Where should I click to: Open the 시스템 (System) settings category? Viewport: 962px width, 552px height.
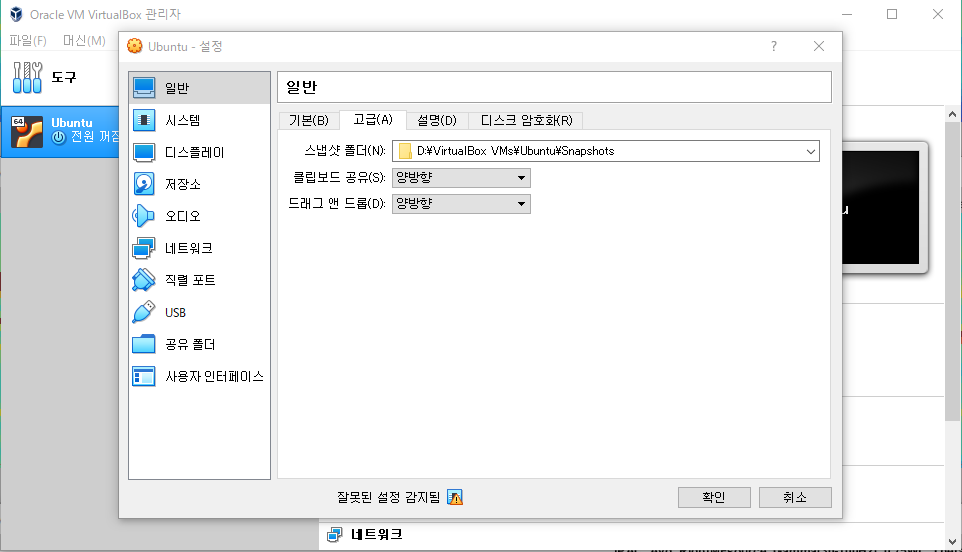pos(199,120)
